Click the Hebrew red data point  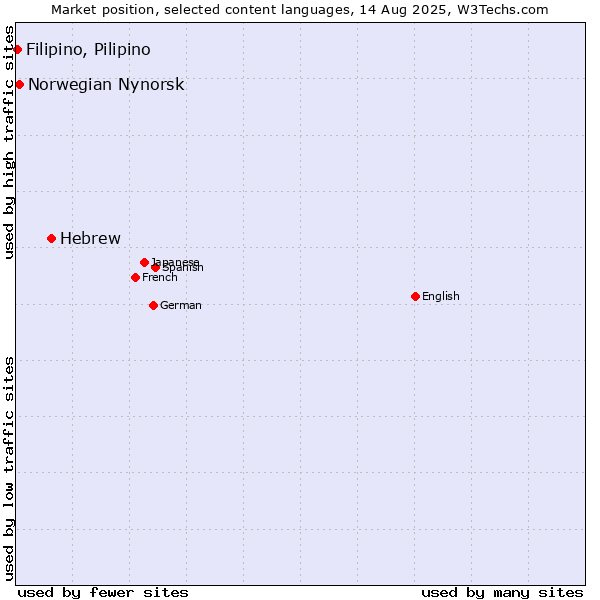tap(52, 239)
